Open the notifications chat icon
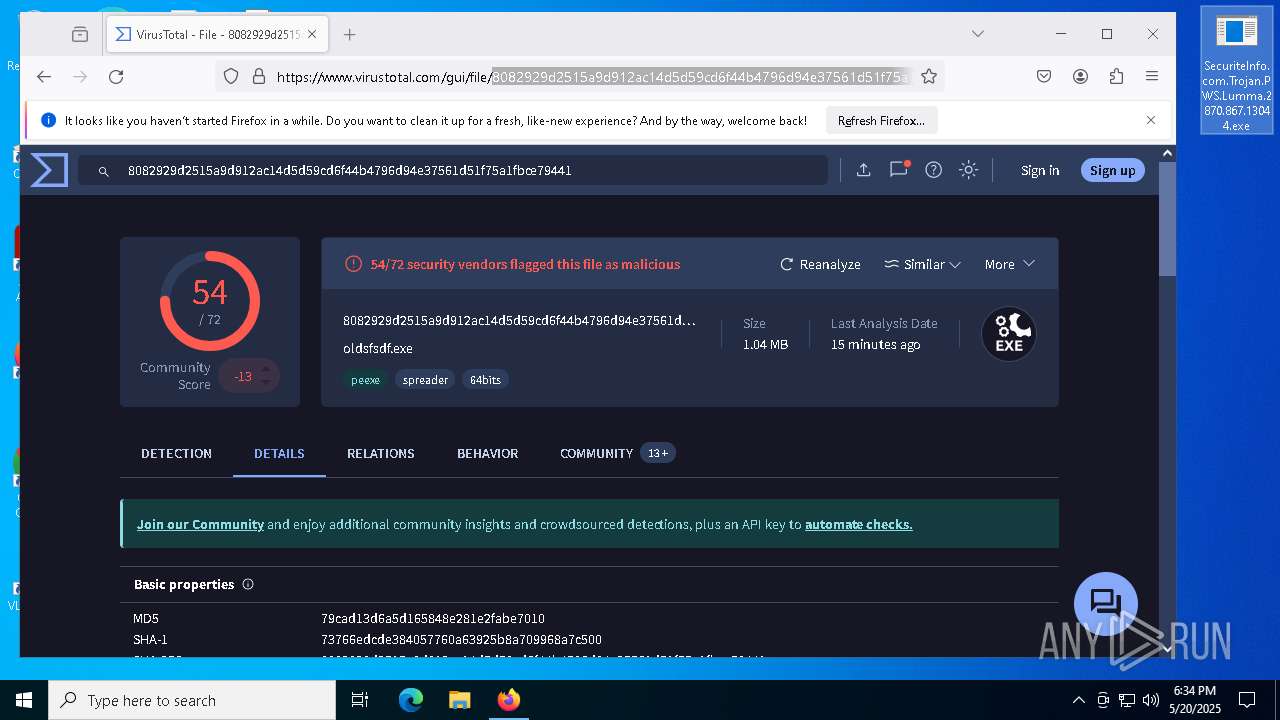 (x=898, y=169)
